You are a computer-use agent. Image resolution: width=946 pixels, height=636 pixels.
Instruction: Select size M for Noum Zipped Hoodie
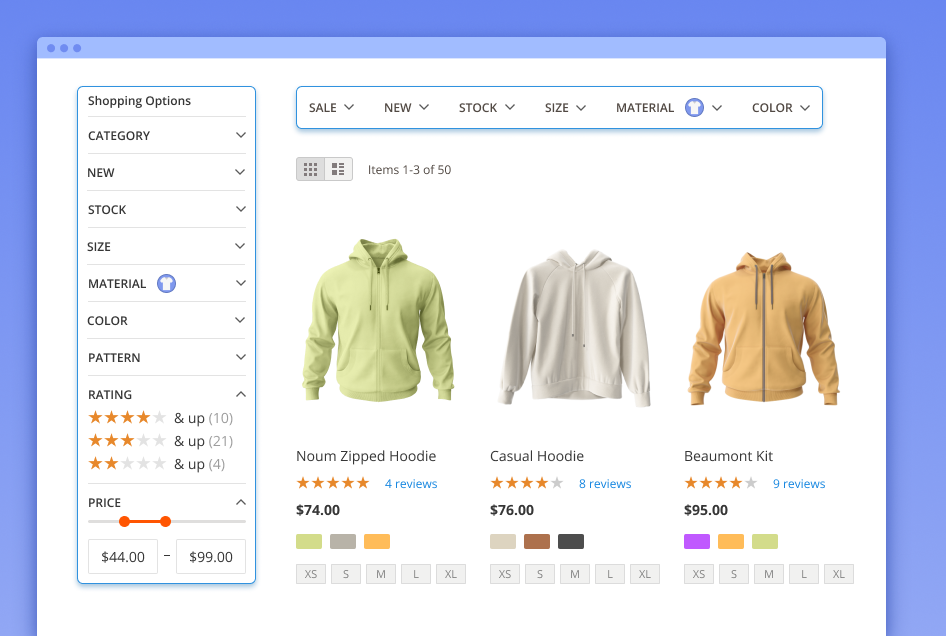pos(381,573)
